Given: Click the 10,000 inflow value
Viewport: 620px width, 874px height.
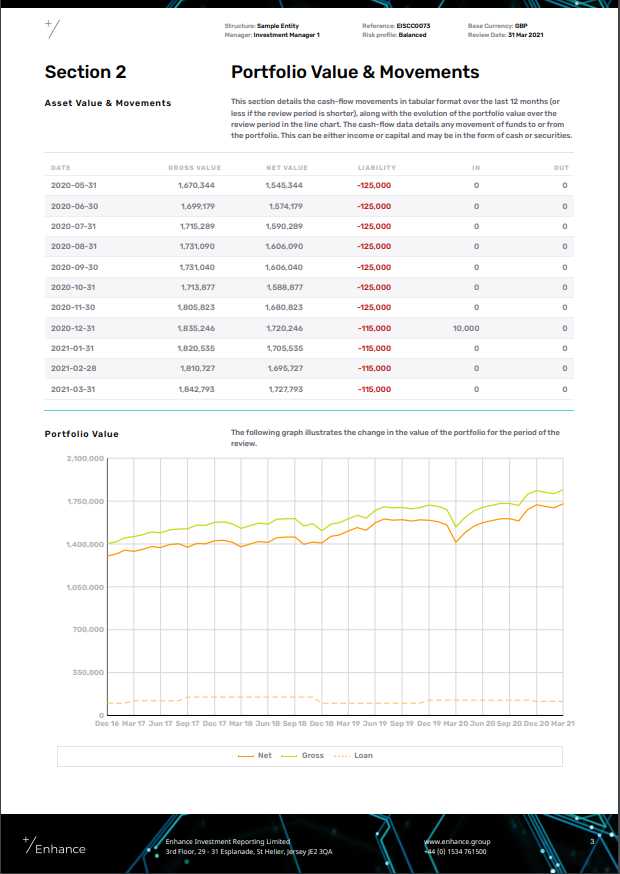Looking at the screenshot, I should tap(466, 328).
